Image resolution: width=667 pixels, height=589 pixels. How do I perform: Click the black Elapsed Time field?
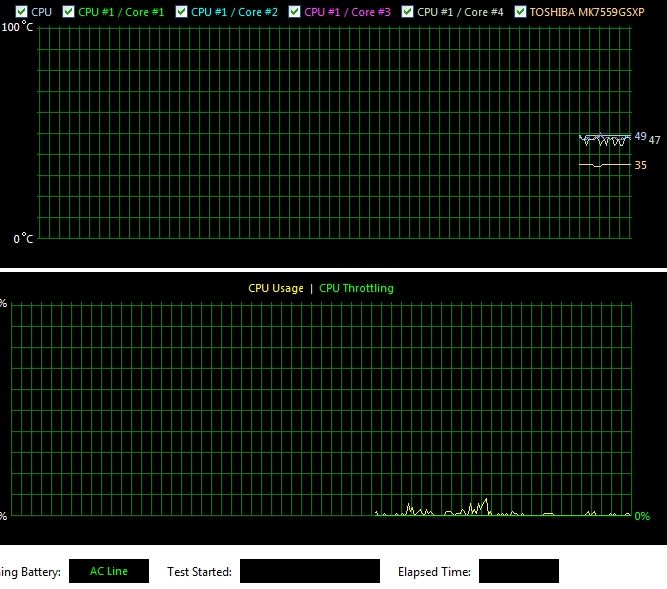519,571
